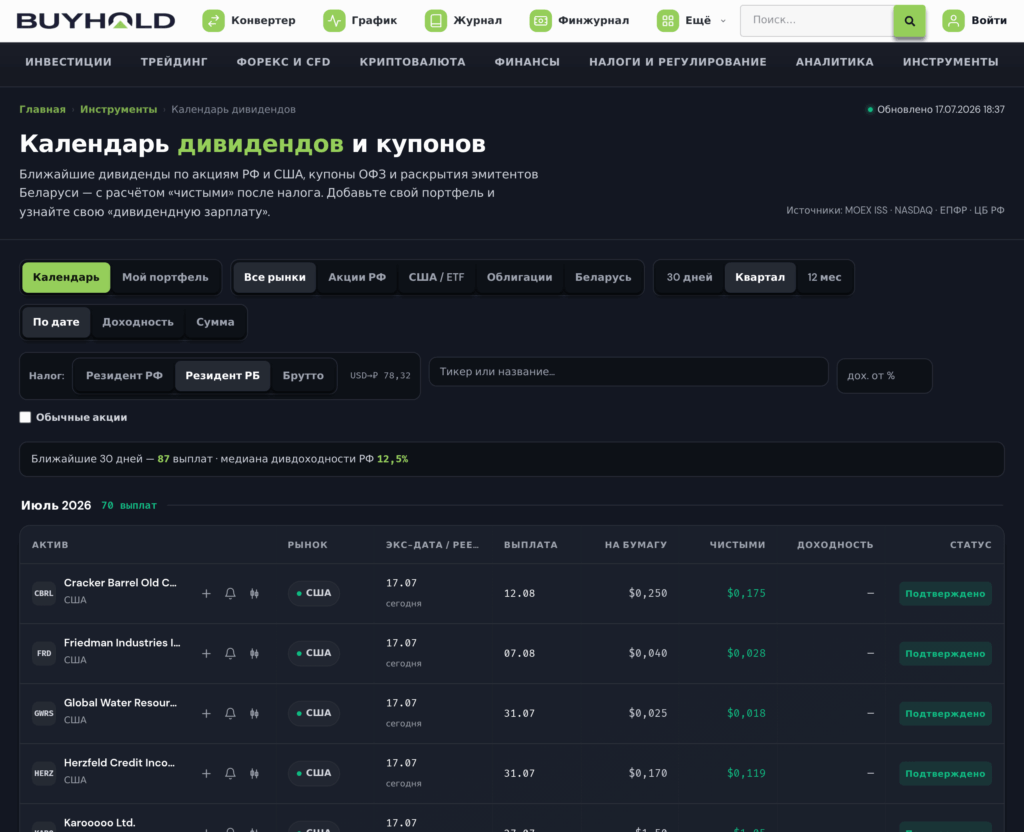Screen dimensions: 1024x832
Task: Switch to the Мой портфель tab
Action: (165, 278)
